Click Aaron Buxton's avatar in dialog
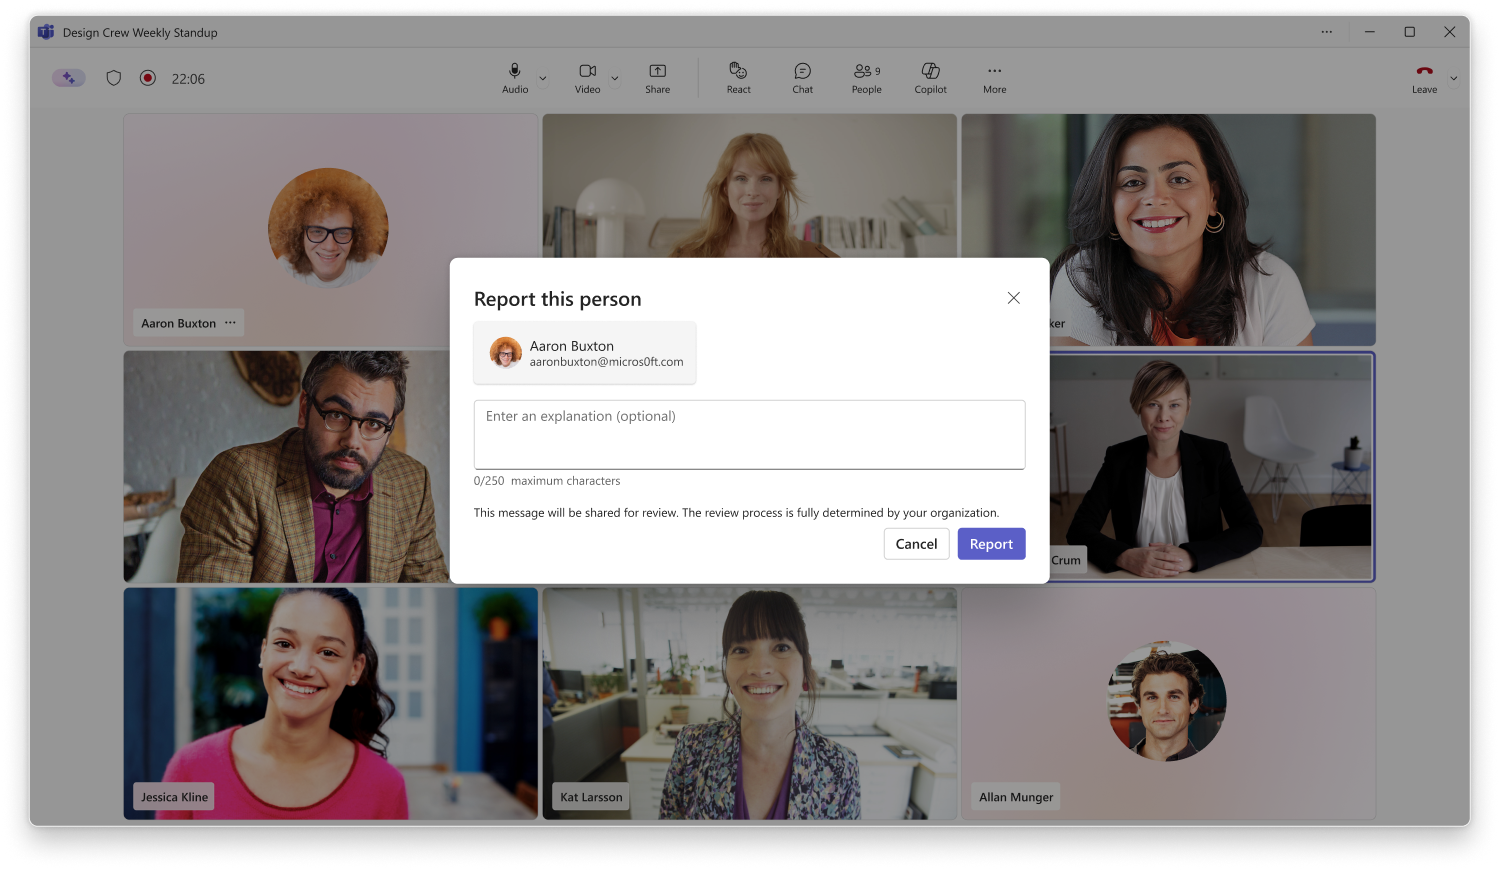Image resolution: width=1500 pixels, height=870 pixels. 506,353
